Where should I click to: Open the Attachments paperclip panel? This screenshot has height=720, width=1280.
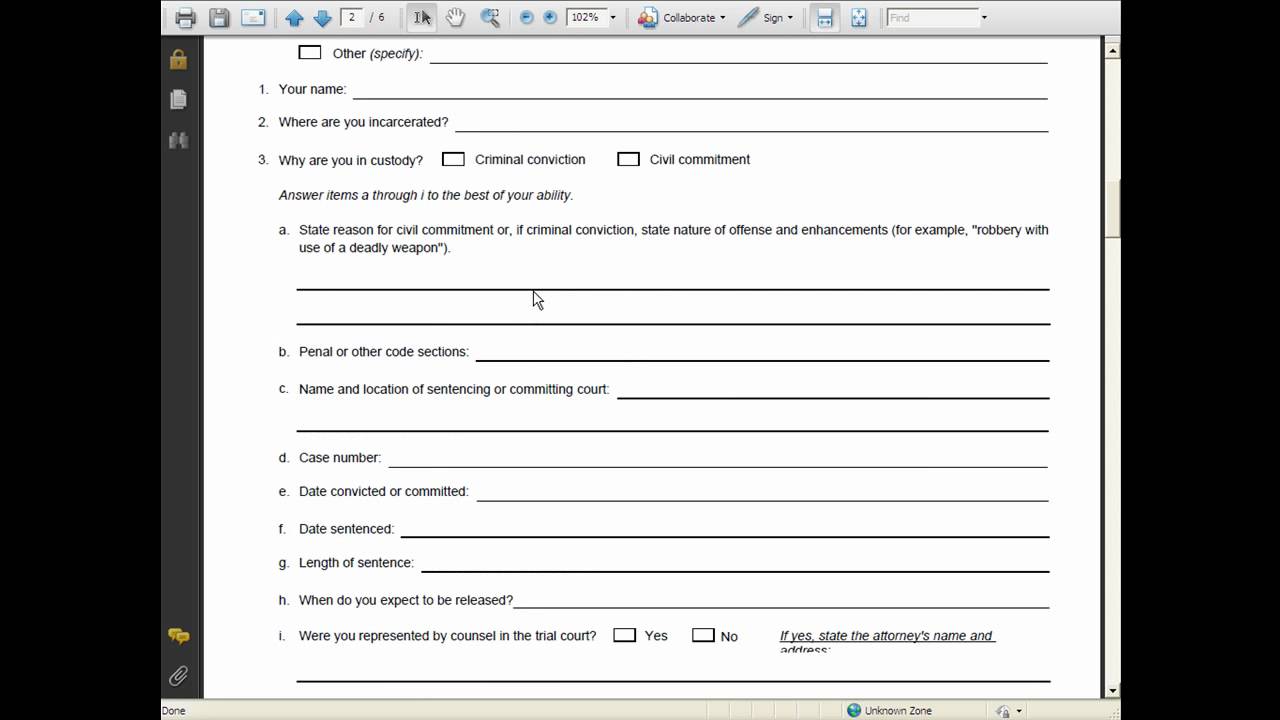(x=179, y=676)
